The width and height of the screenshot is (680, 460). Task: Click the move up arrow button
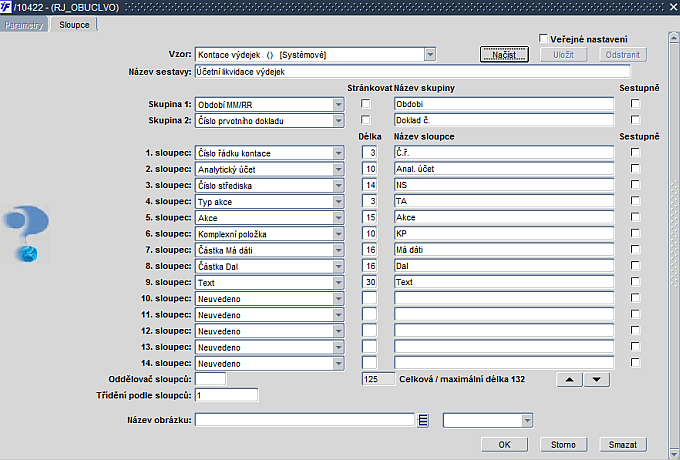(569, 379)
